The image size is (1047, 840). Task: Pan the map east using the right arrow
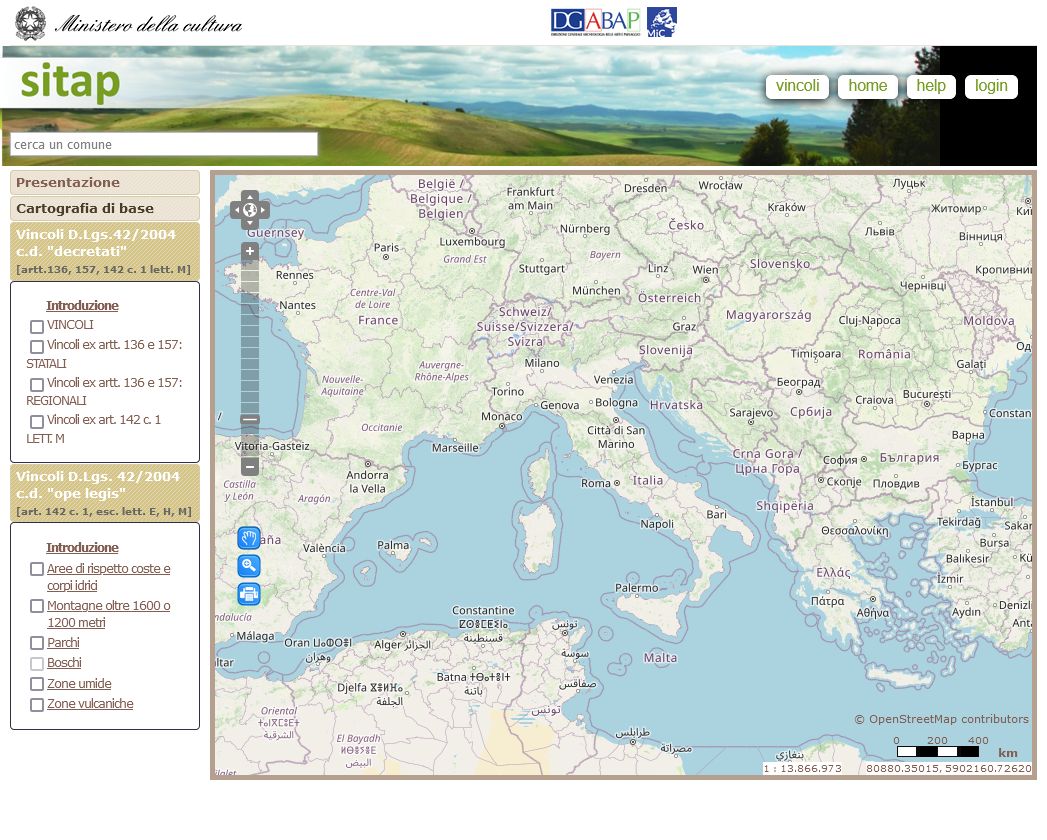click(x=264, y=210)
